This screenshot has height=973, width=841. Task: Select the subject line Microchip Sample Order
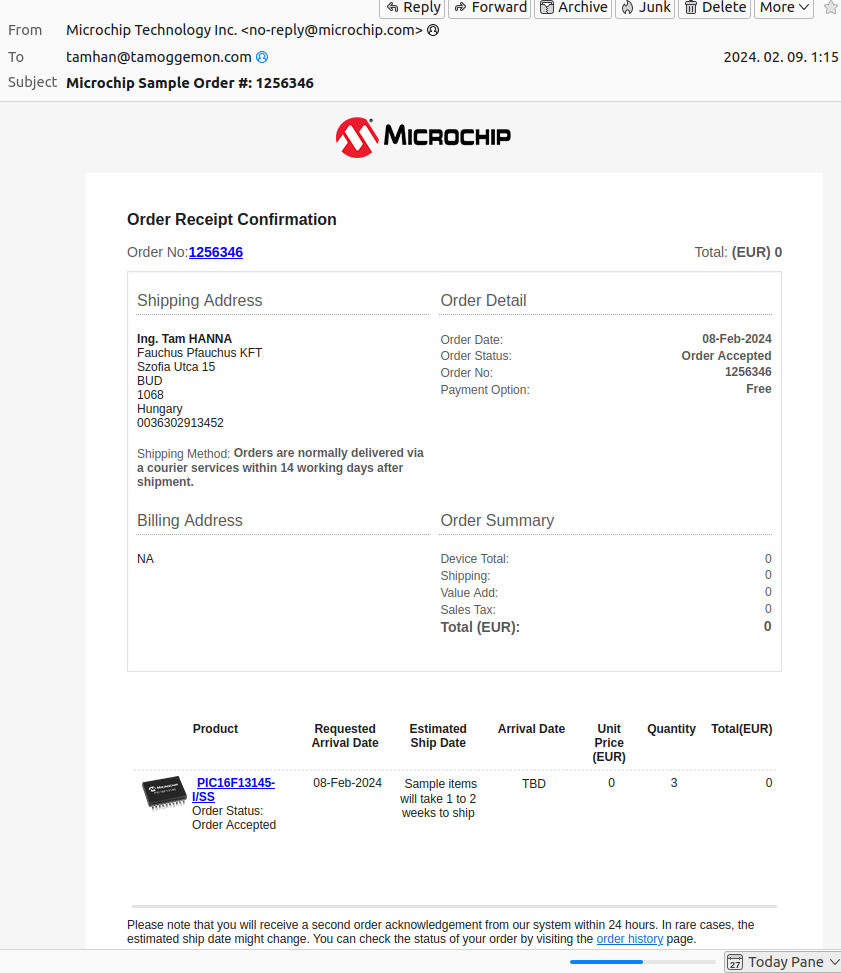coord(190,83)
